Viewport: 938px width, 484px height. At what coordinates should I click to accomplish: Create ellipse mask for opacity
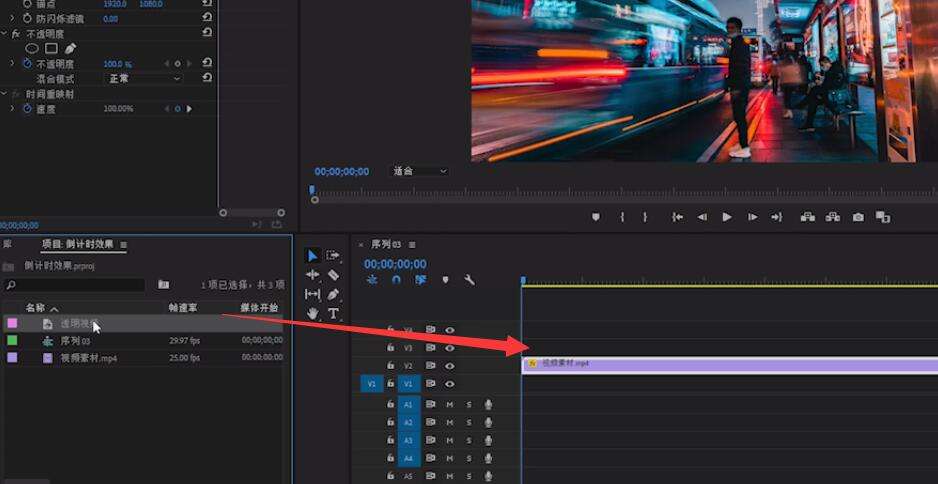coord(32,48)
